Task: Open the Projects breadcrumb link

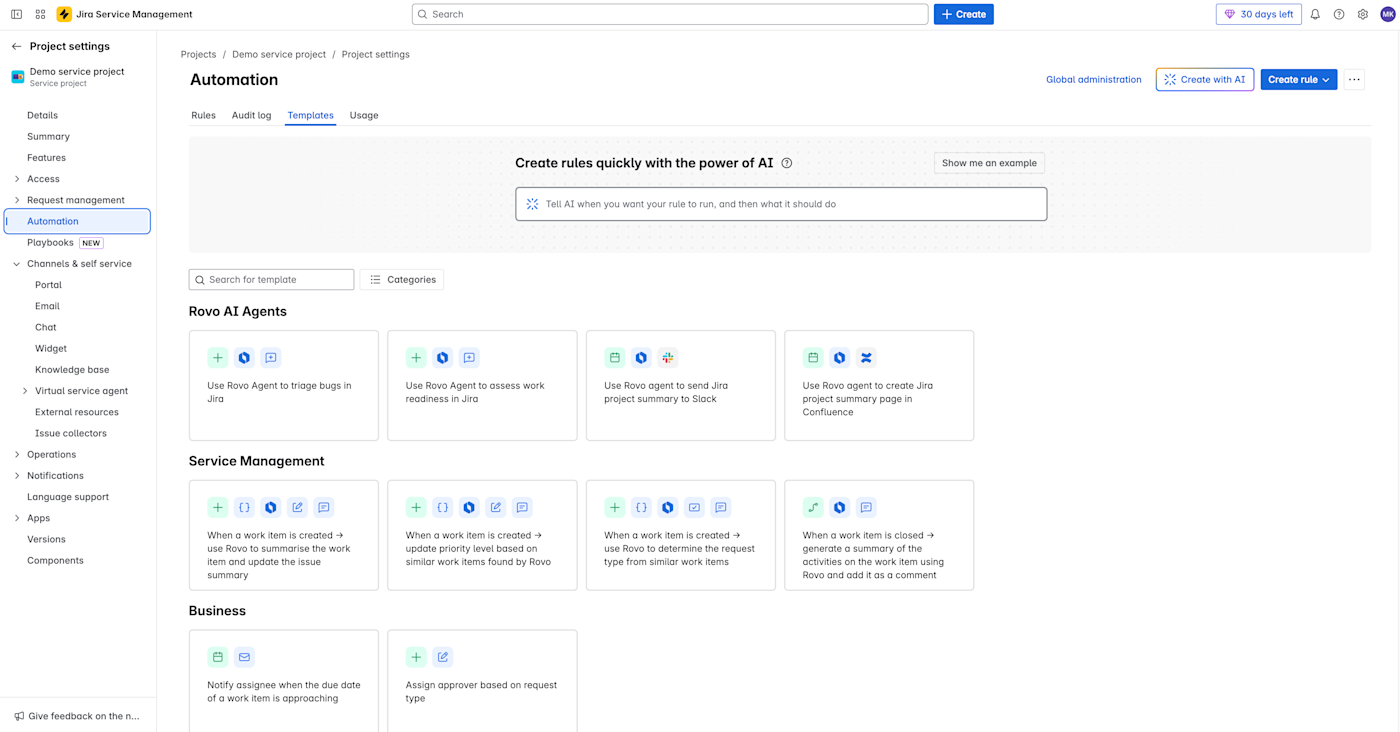Action: pyautogui.click(x=198, y=54)
